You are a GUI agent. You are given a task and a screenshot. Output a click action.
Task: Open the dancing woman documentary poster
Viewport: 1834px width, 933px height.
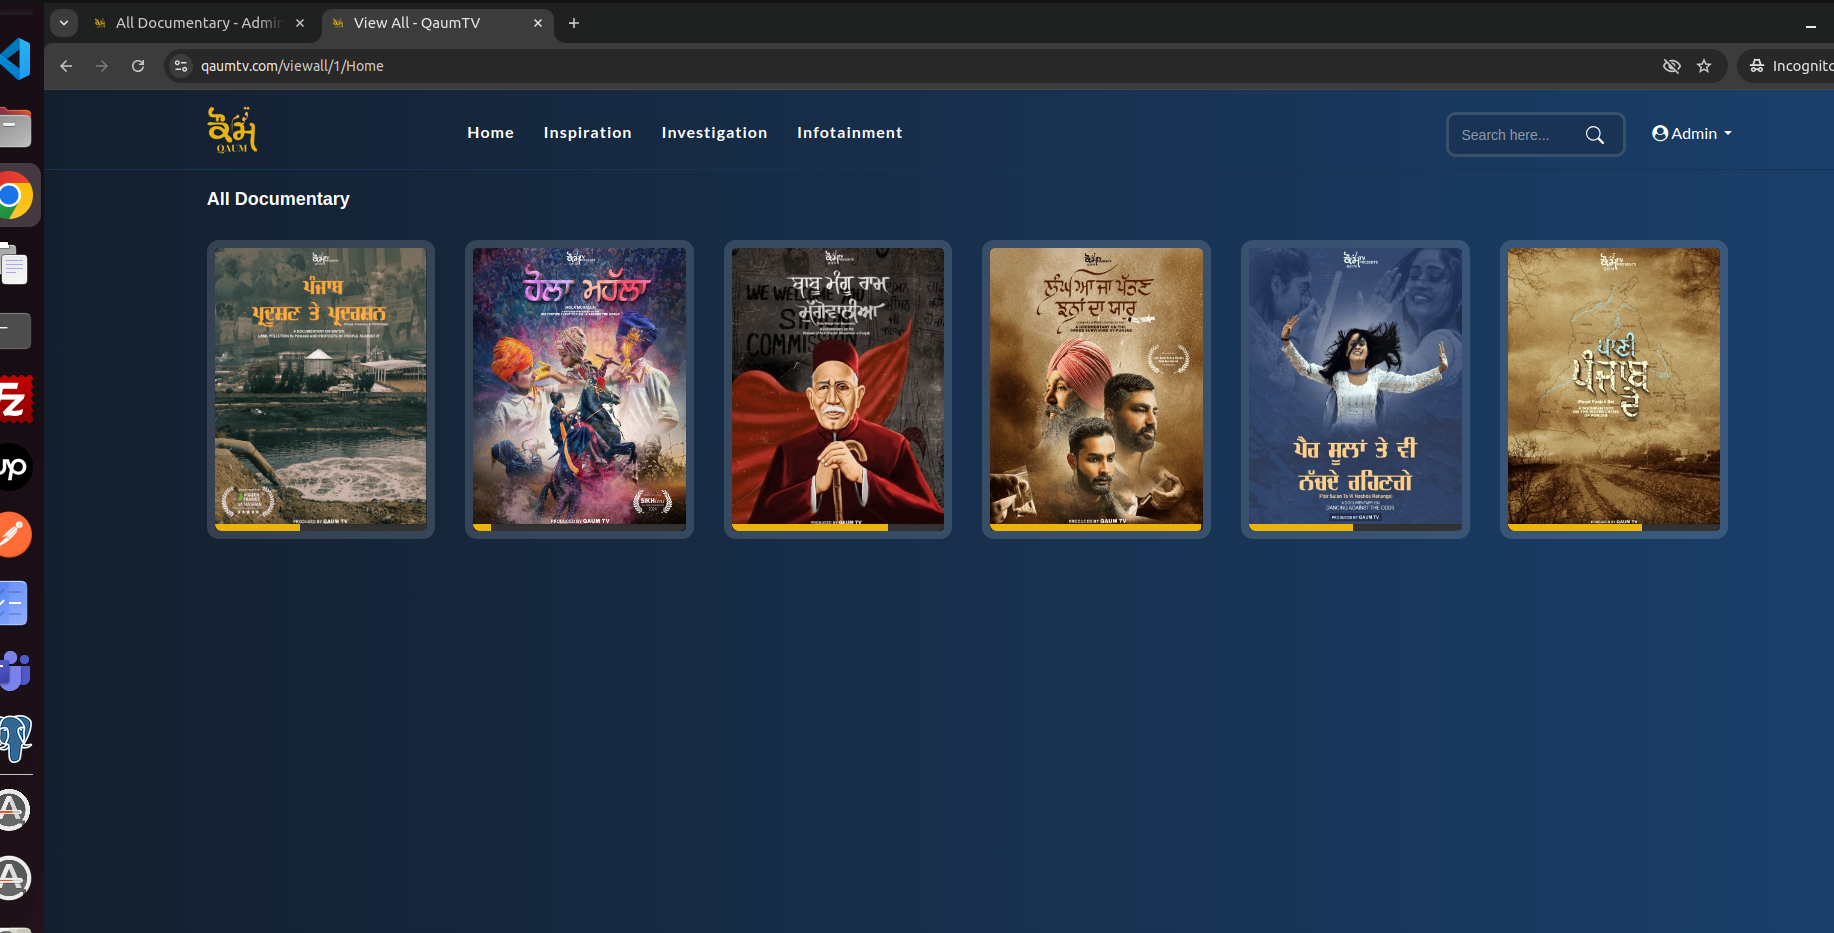(x=1355, y=389)
